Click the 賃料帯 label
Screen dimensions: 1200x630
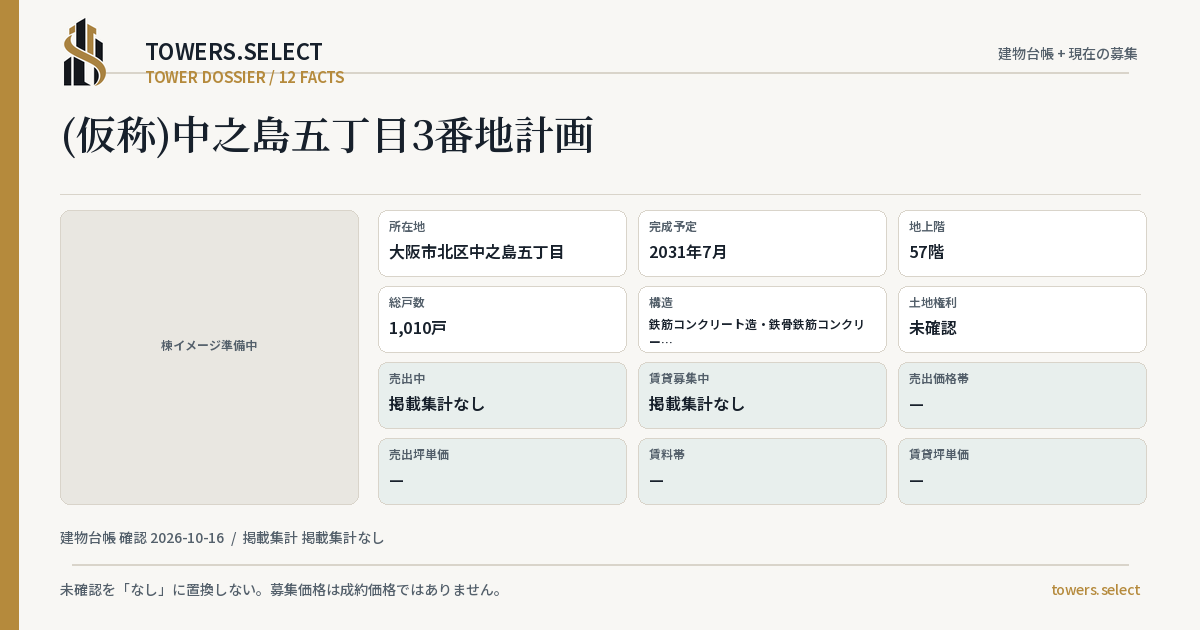point(667,454)
